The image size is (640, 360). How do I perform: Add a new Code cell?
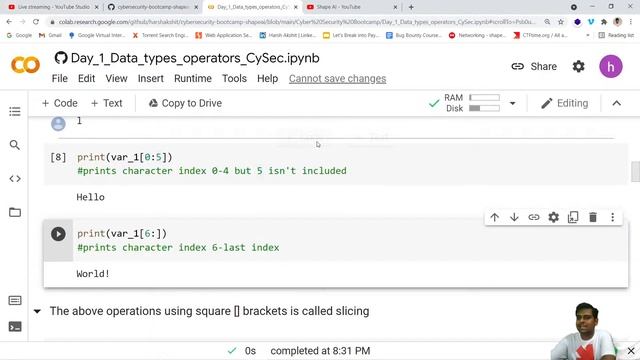coord(60,103)
